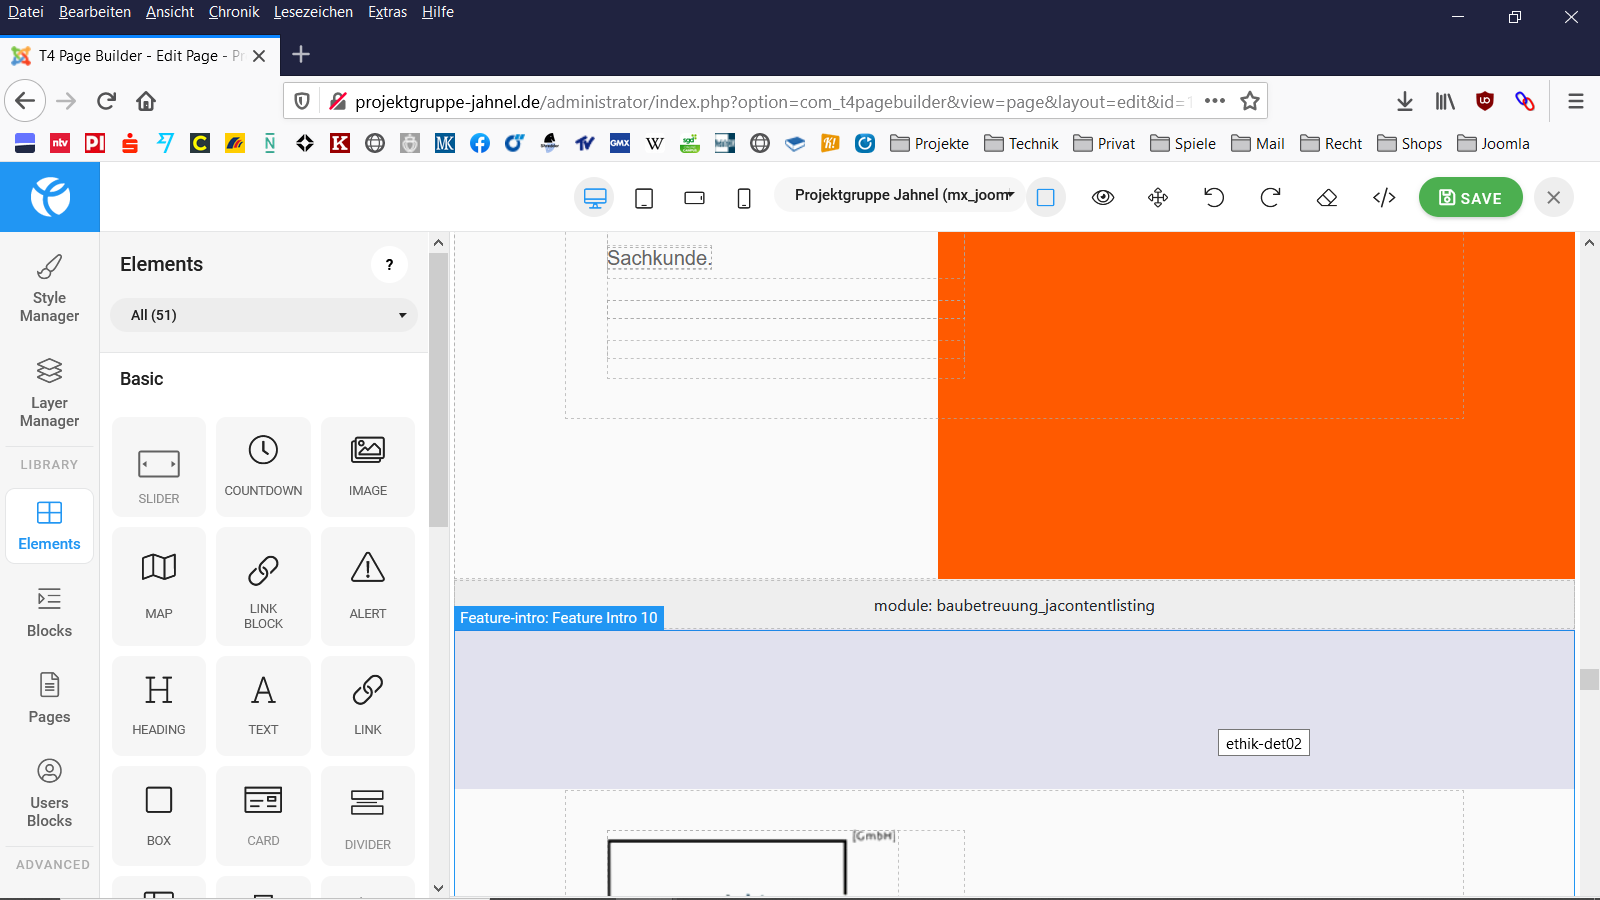The width and height of the screenshot is (1600, 900).
Task: Open the Layer Manager panel
Action: [x=49, y=392]
